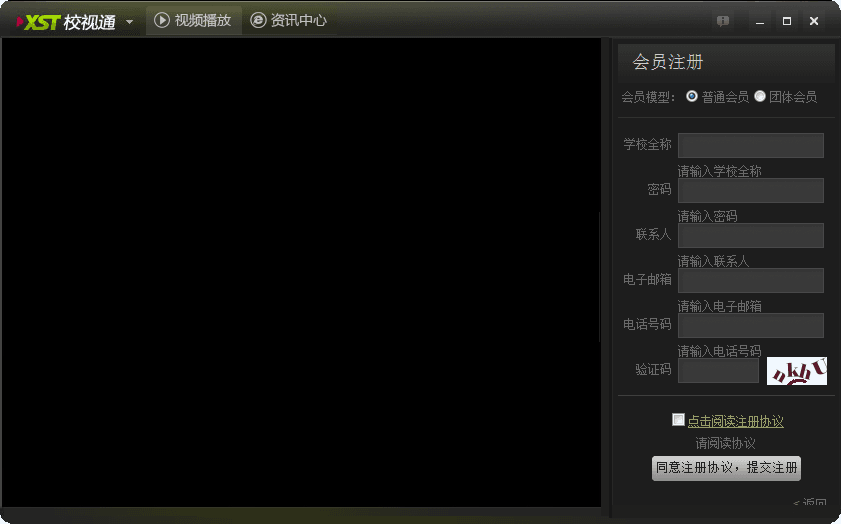Open dropdown arrow next to 校视通 logo

(x=129, y=22)
